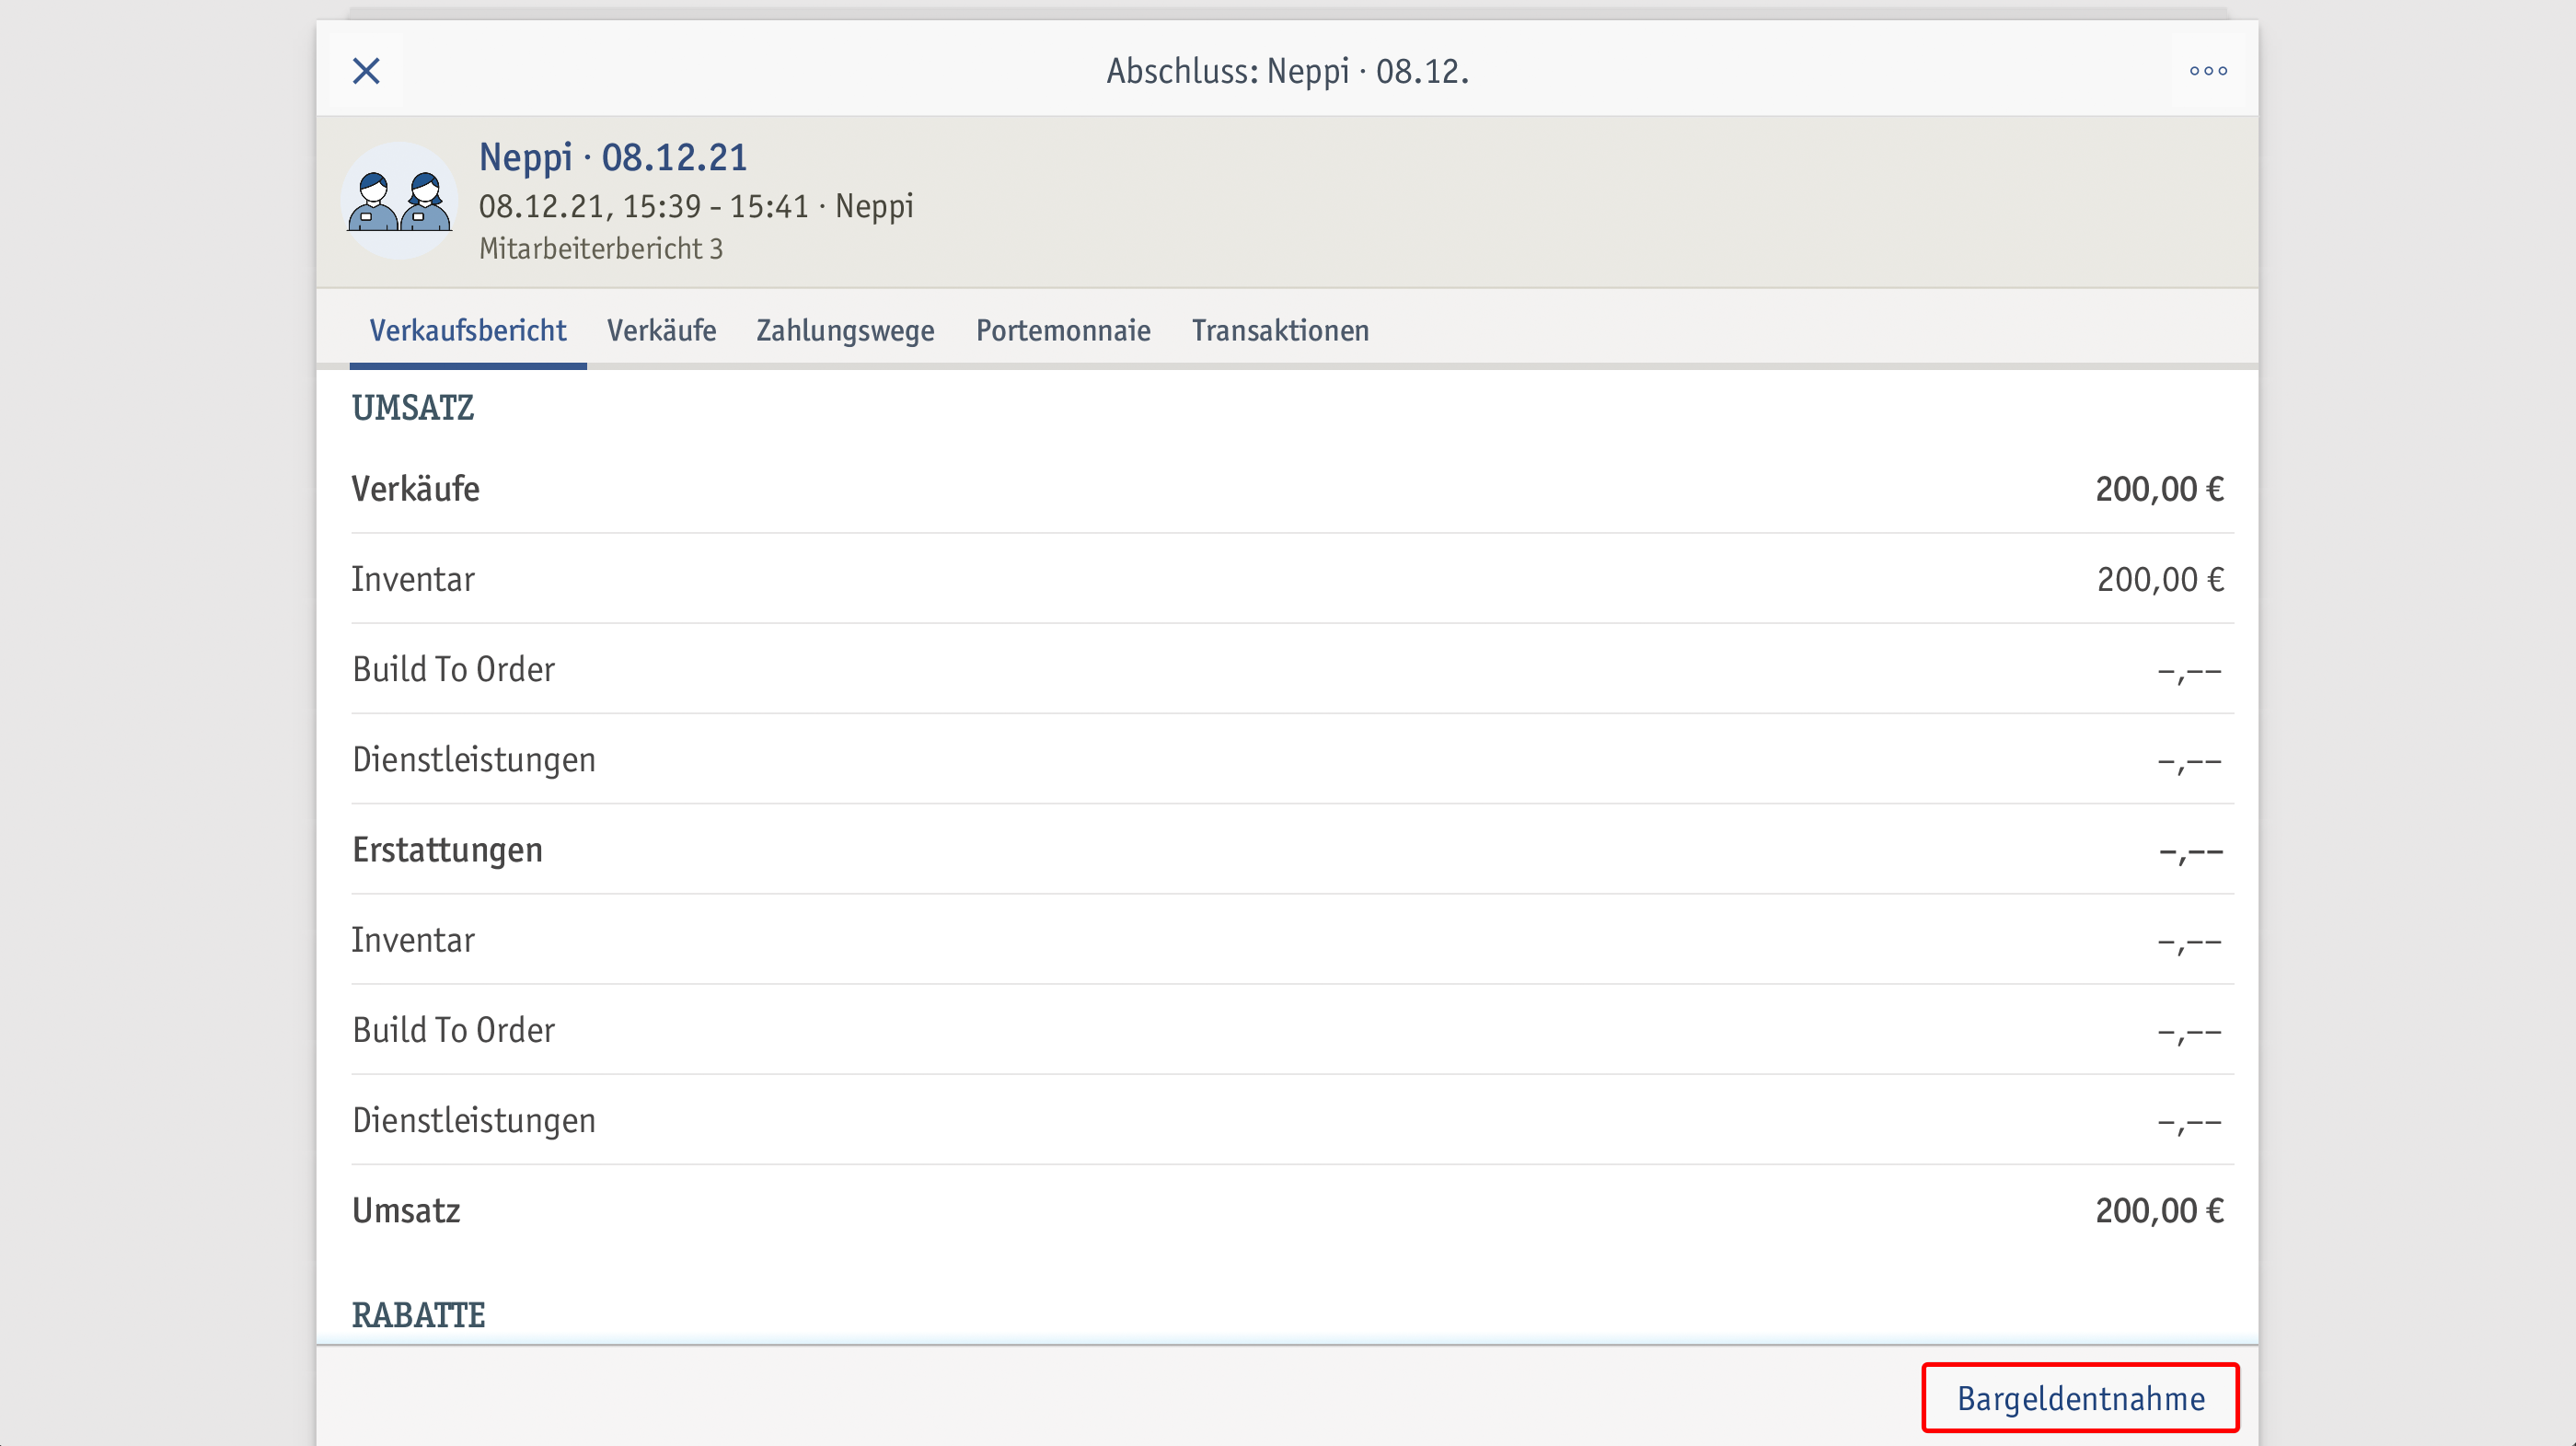Select Dienstleistungen row under Verkäufe
Screen dimensions: 2576x1446
pyautogui.click(x=1292, y=759)
